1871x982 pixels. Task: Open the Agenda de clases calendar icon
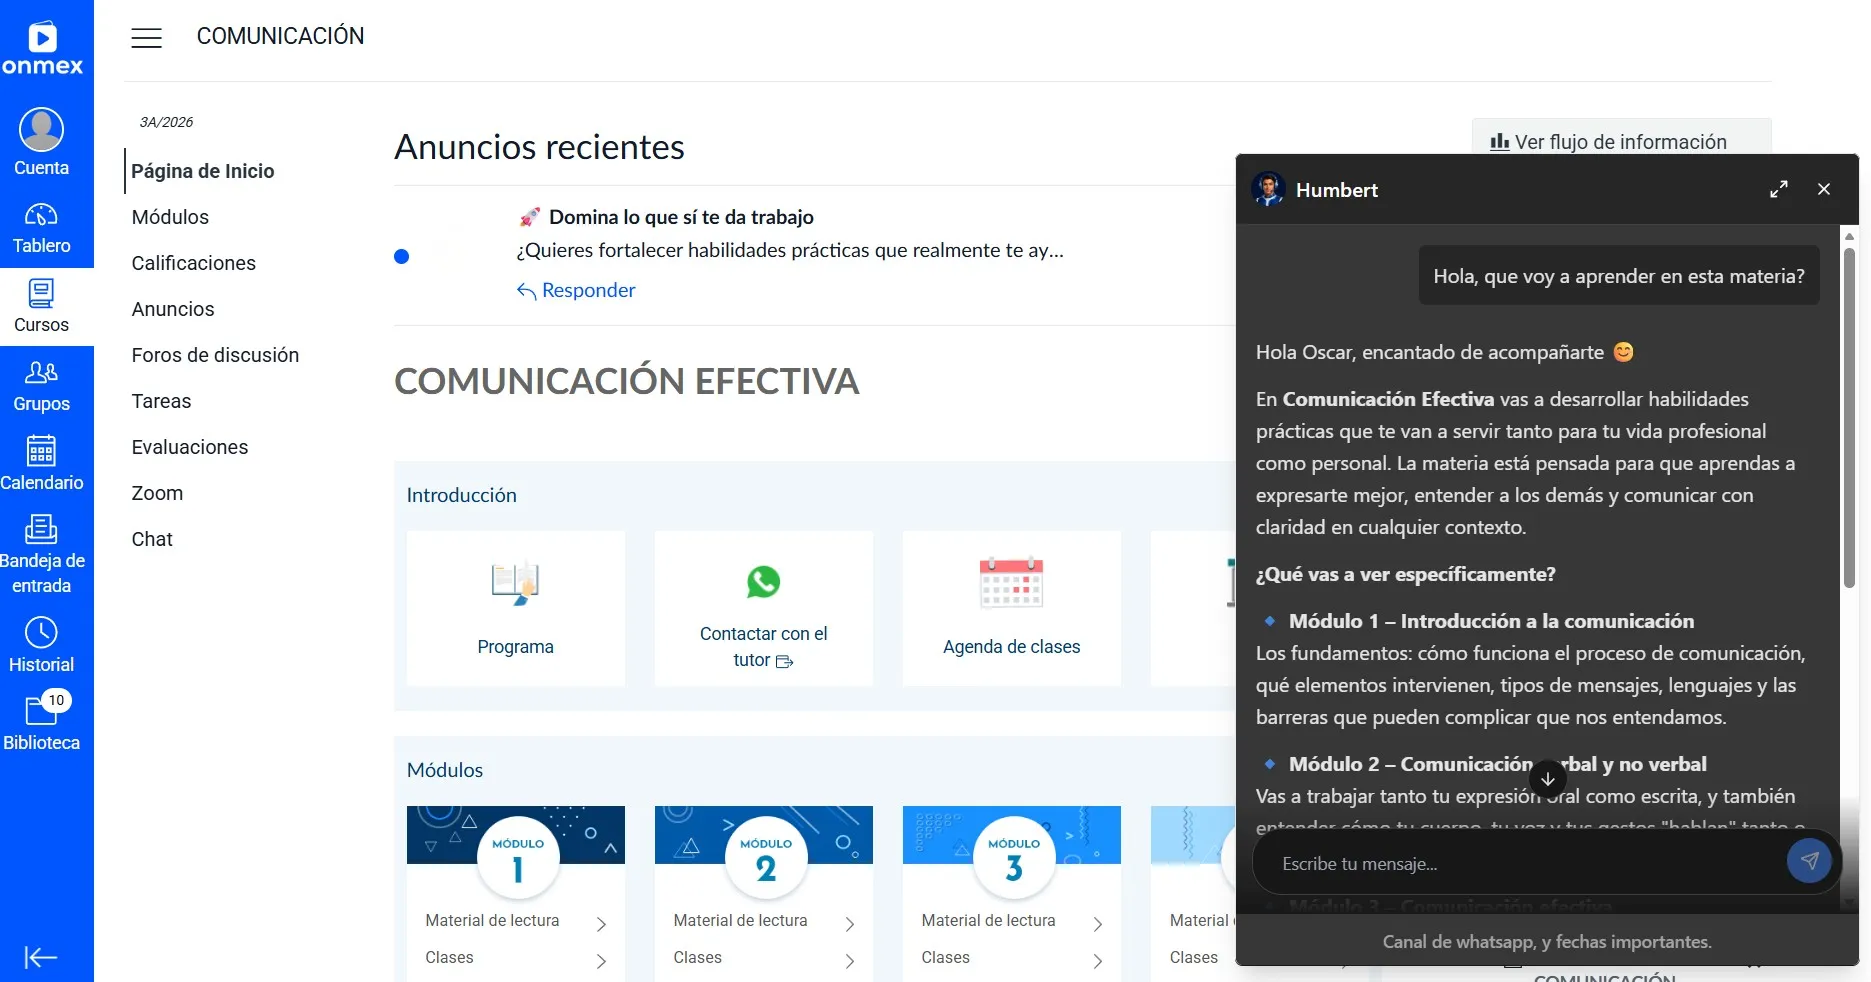pyautogui.click(x=1011, y=582)
